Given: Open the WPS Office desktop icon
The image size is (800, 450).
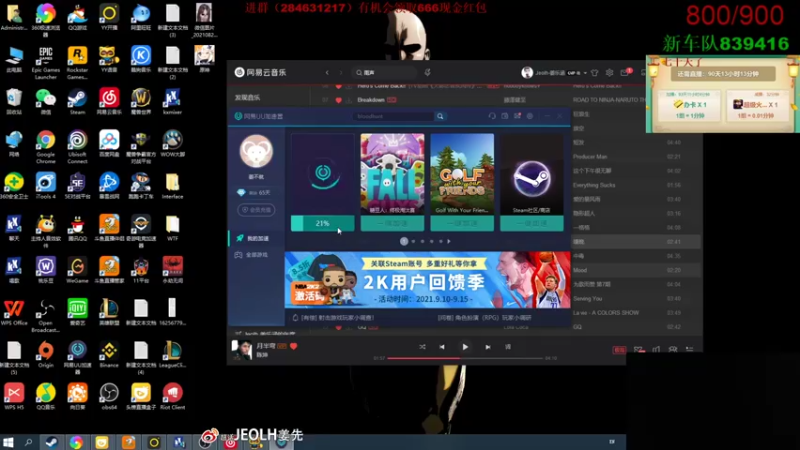Looking at the screenshot, I should pos(14,312).
